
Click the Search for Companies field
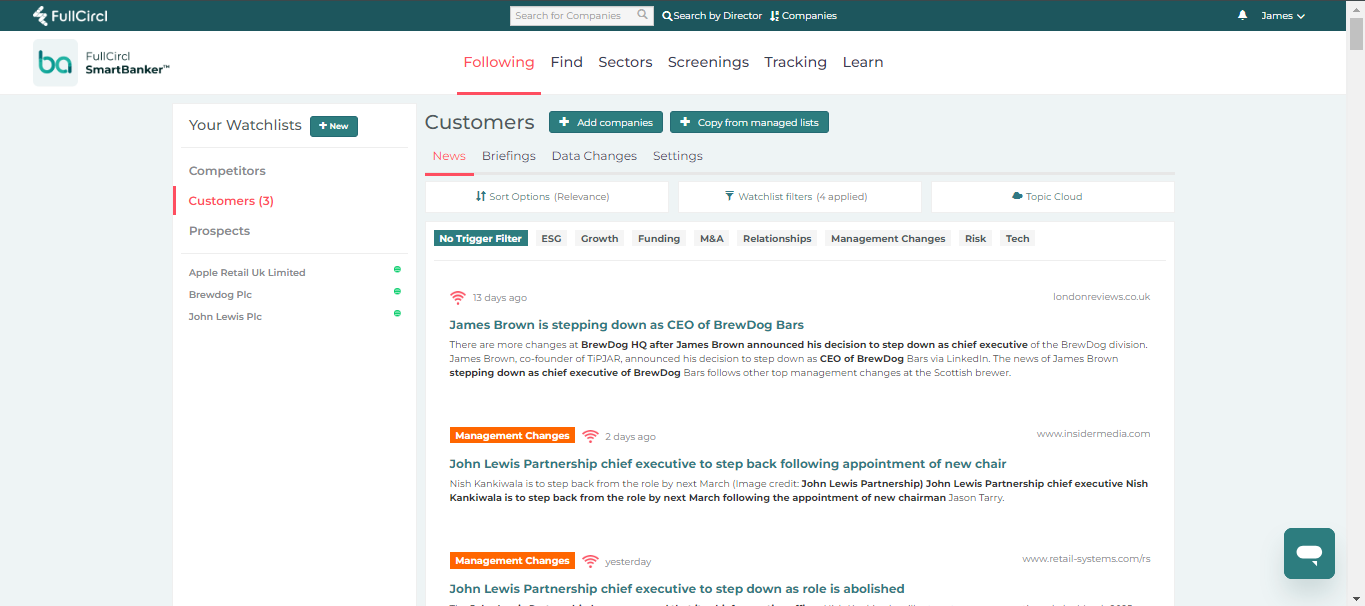point(568,16)
